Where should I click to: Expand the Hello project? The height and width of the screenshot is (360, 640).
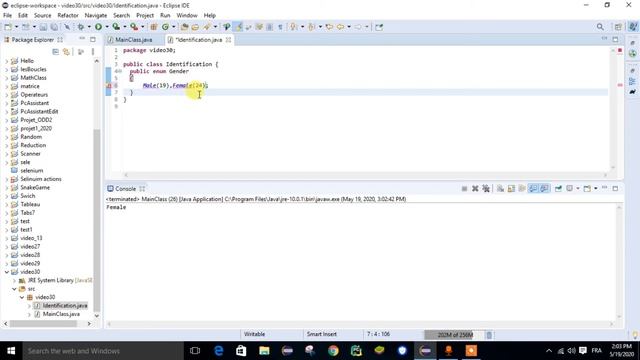(6, 61)
